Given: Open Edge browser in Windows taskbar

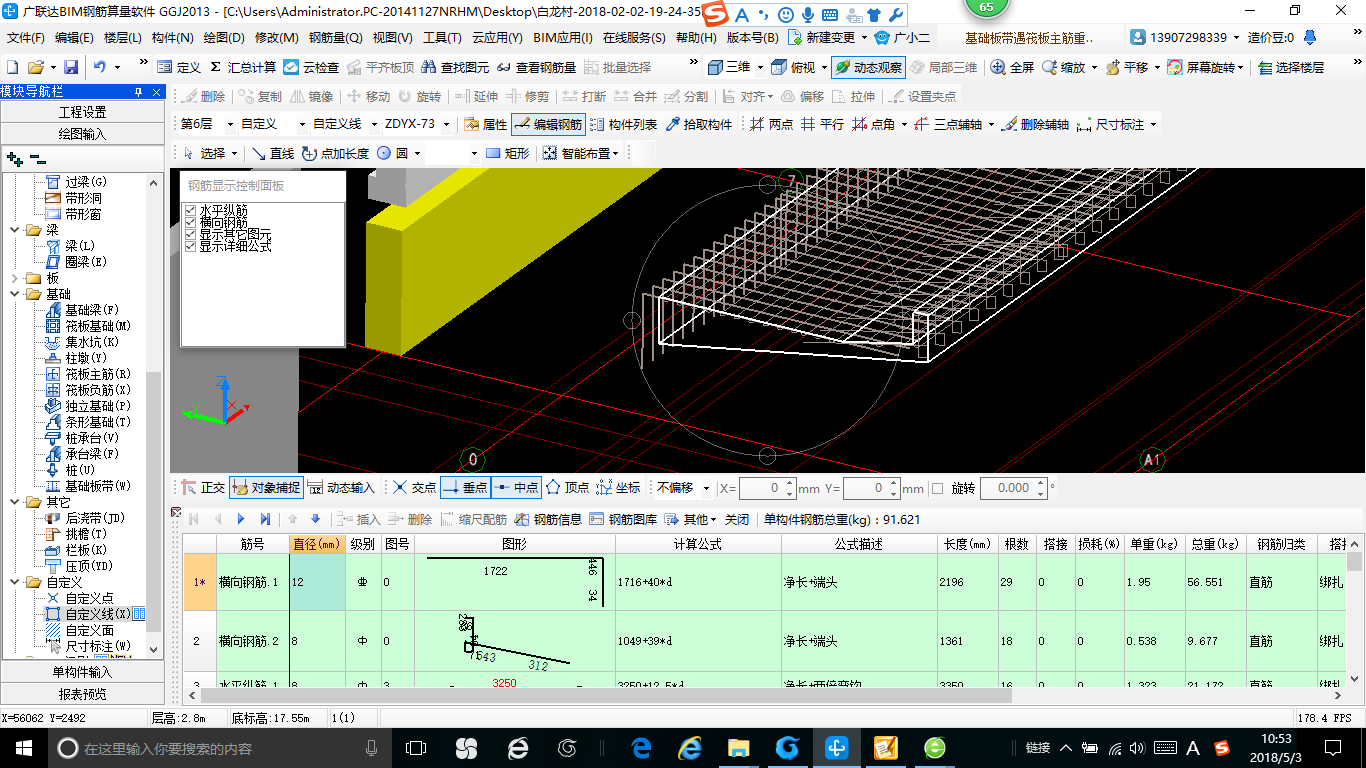Looking at the screenshot, I should click(x=641, y=747).
